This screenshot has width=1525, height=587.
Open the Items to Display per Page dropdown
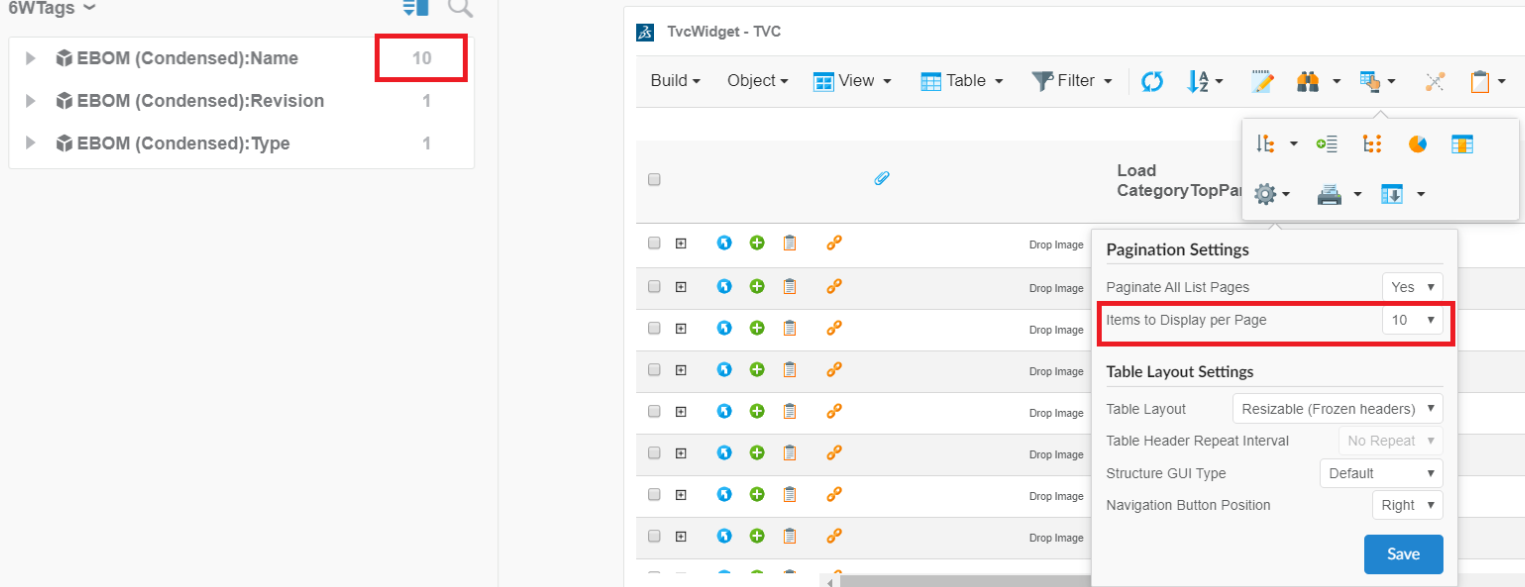[x=1412, y=320]
